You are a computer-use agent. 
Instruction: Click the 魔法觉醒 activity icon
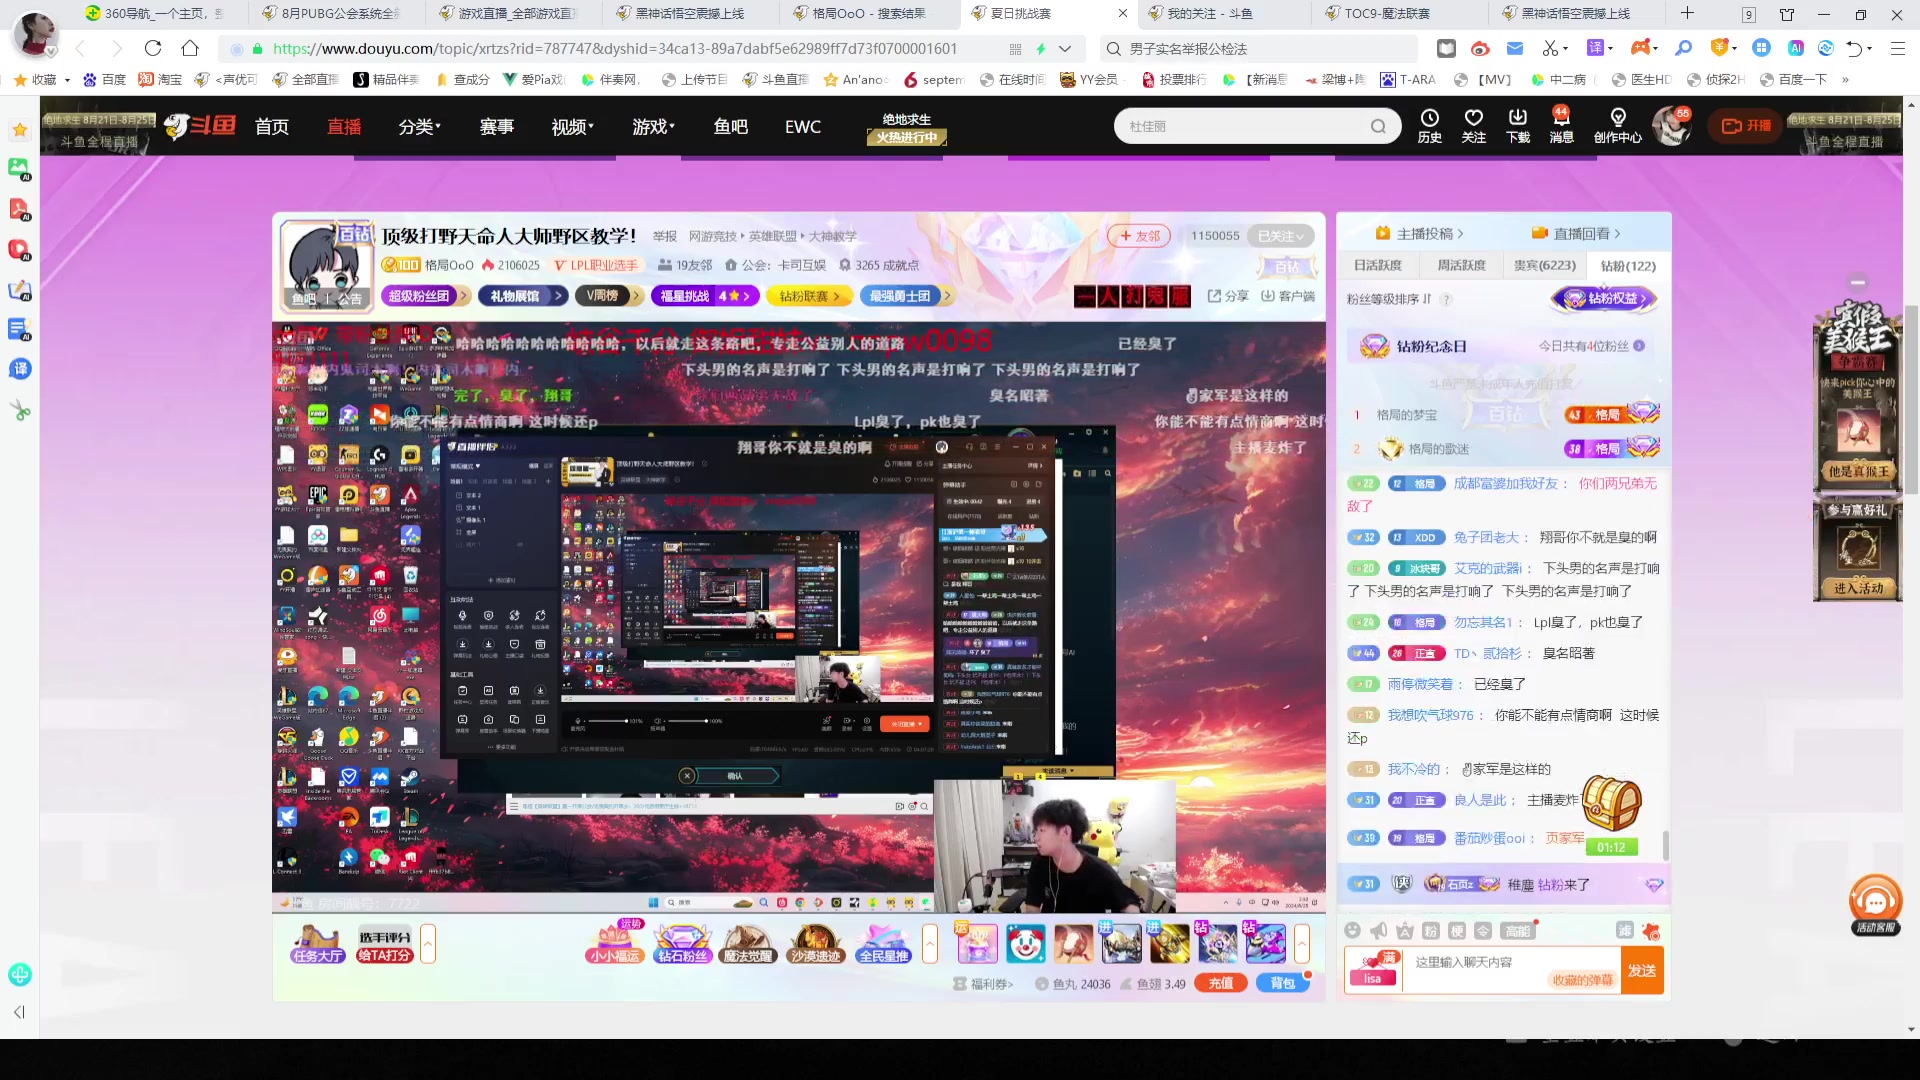(748, 944)
